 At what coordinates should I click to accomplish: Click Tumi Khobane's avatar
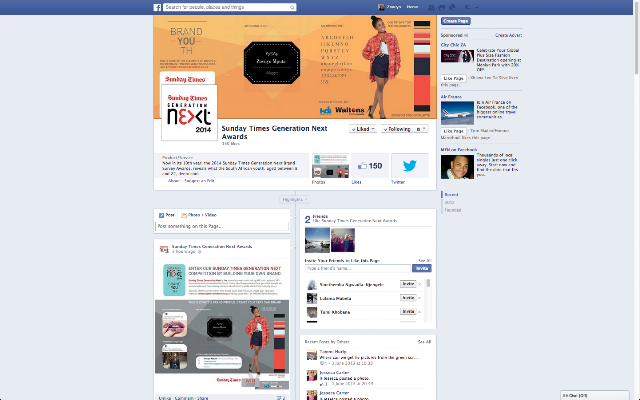click(x=312, y=312)
